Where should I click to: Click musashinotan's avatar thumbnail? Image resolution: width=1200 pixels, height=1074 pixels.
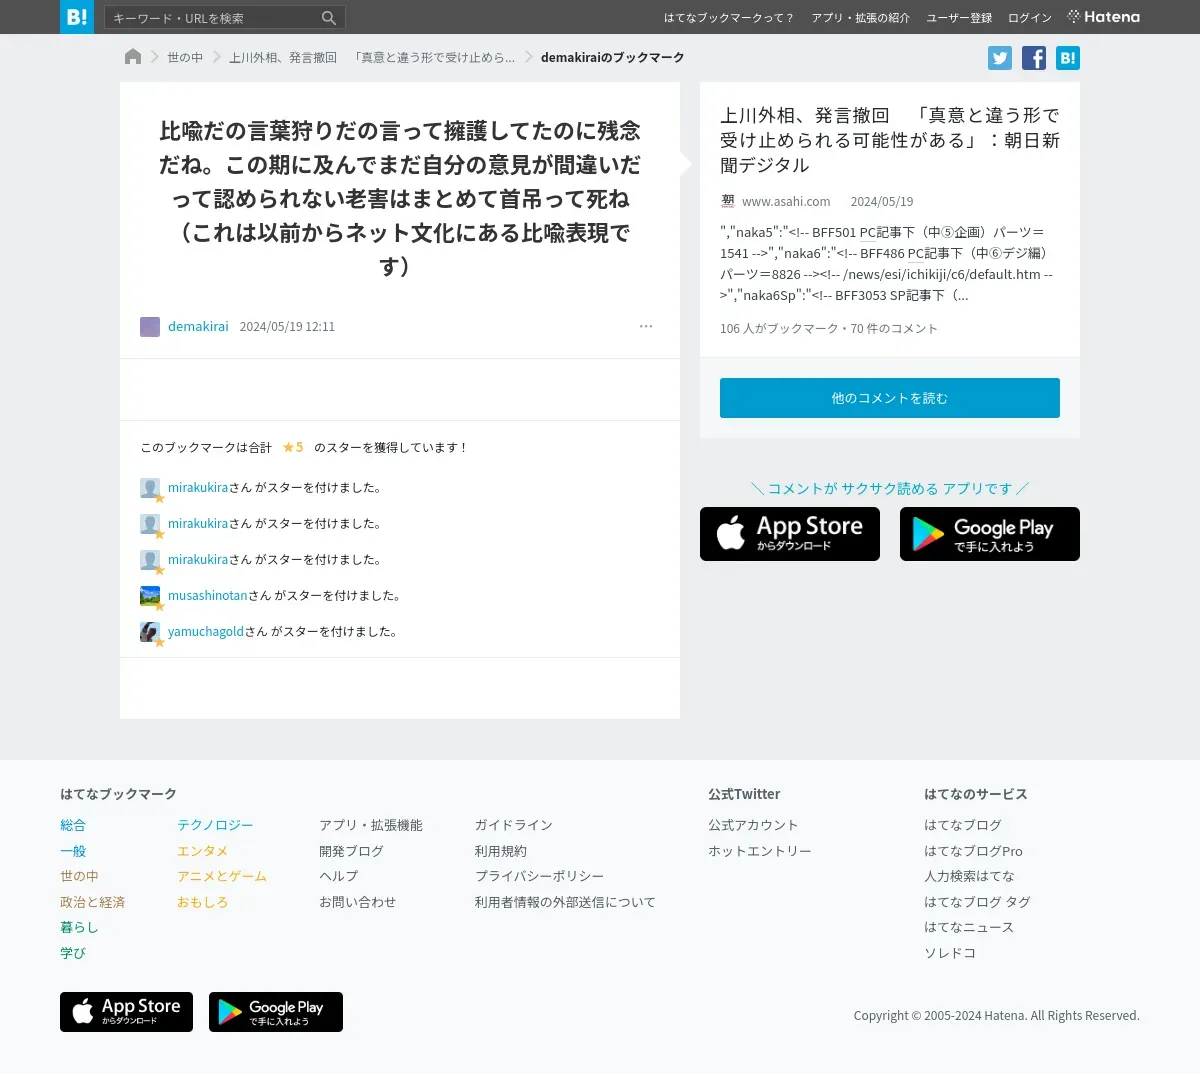click(150, 596)
